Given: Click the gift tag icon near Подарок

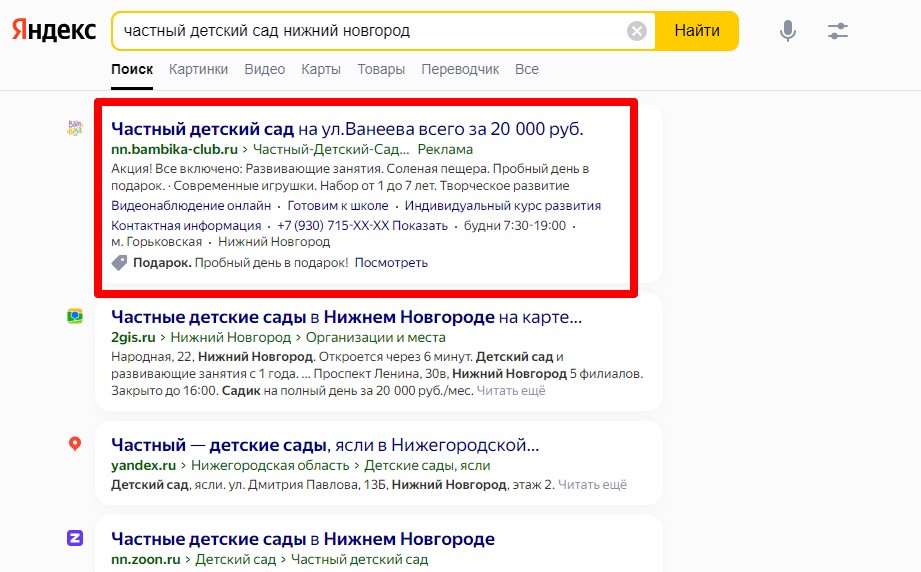Looking at the screenshot, I should point(119,263).
